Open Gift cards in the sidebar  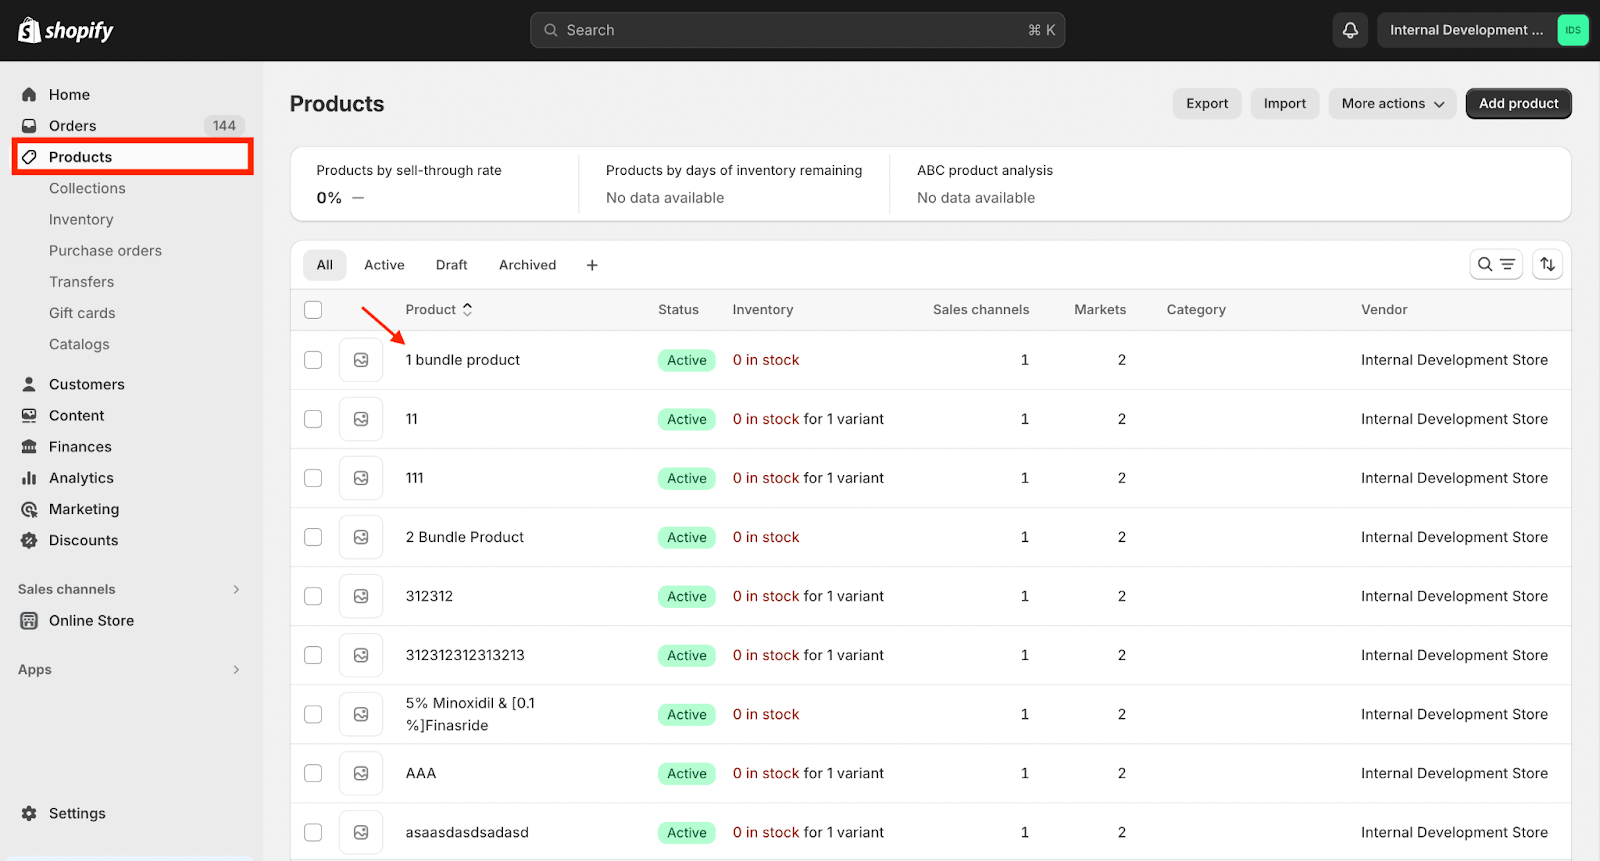point(82,313)
